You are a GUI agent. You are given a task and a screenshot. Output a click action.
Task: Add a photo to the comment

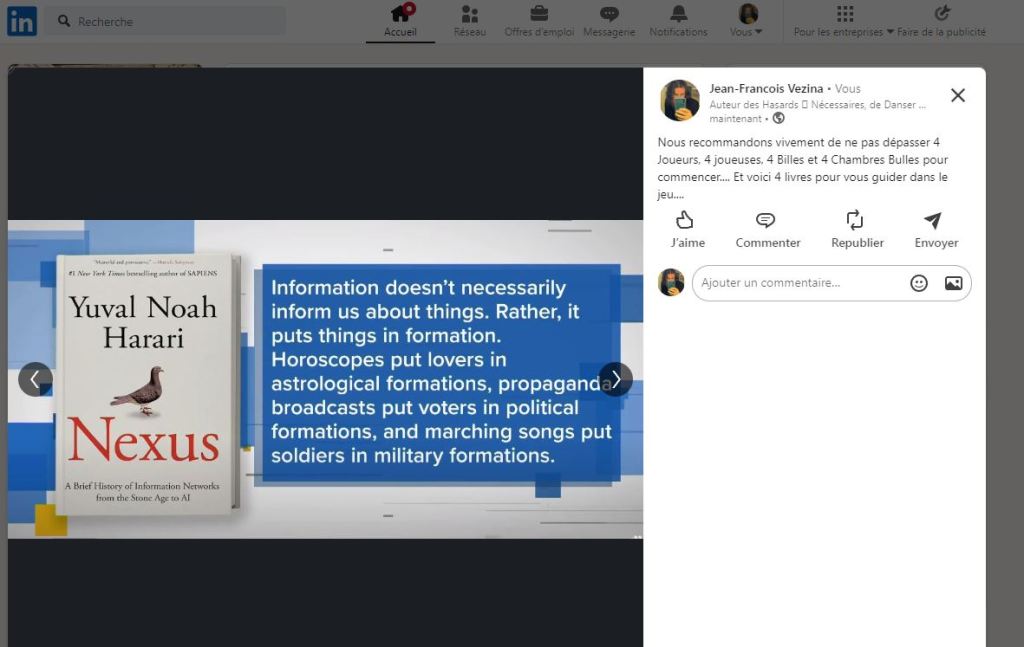click(x=953, y=283)
